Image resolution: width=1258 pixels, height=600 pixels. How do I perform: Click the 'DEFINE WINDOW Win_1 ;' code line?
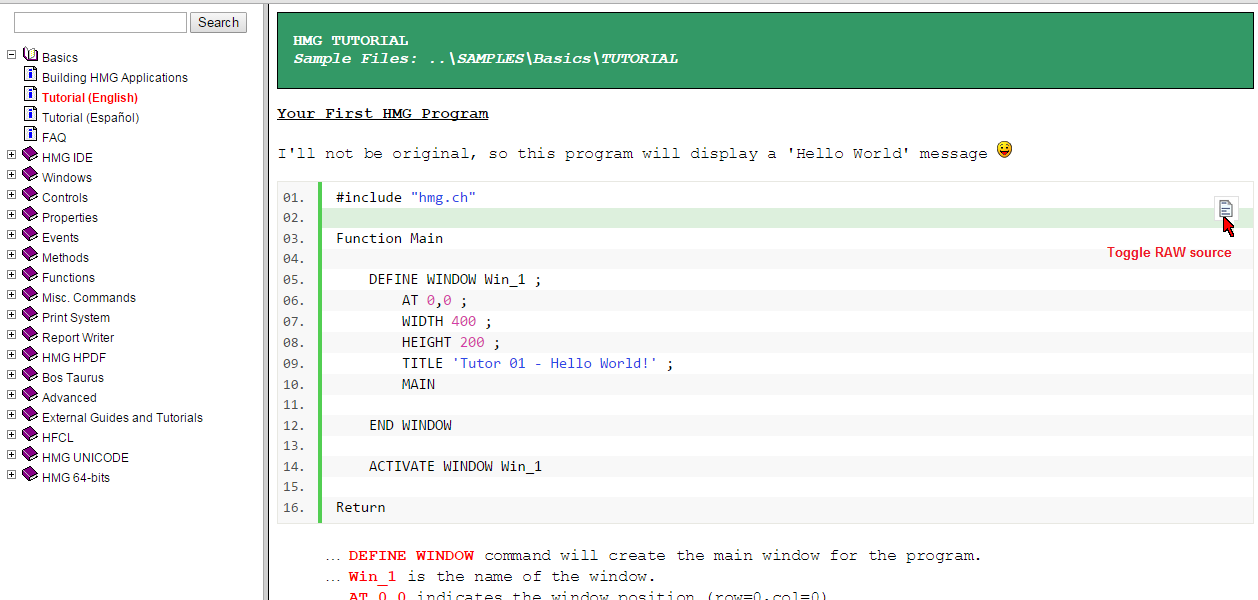(x=455, y=279)
